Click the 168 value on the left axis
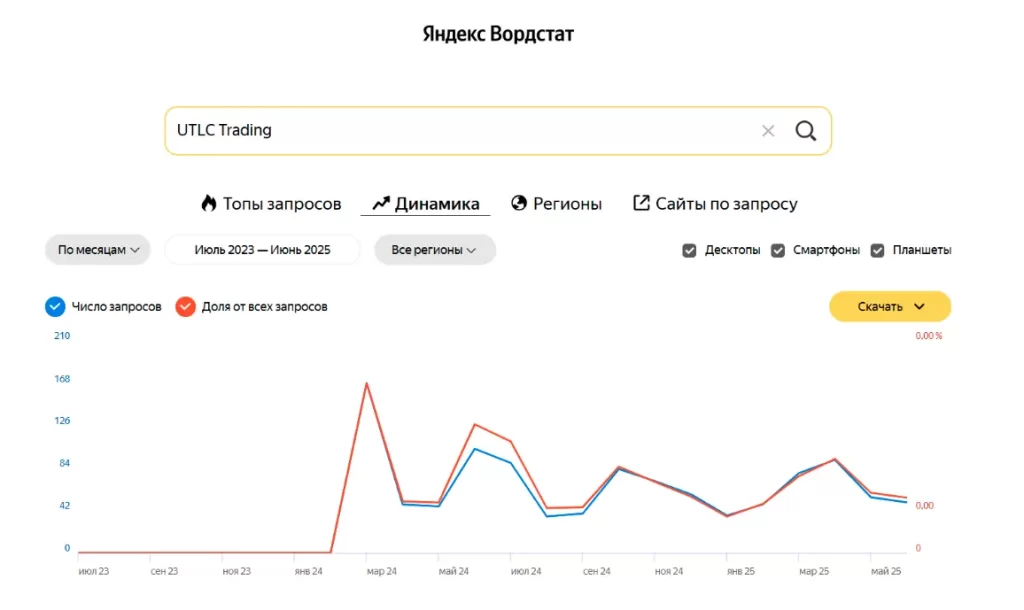1024x610 pixels. (x=62, y=379)
